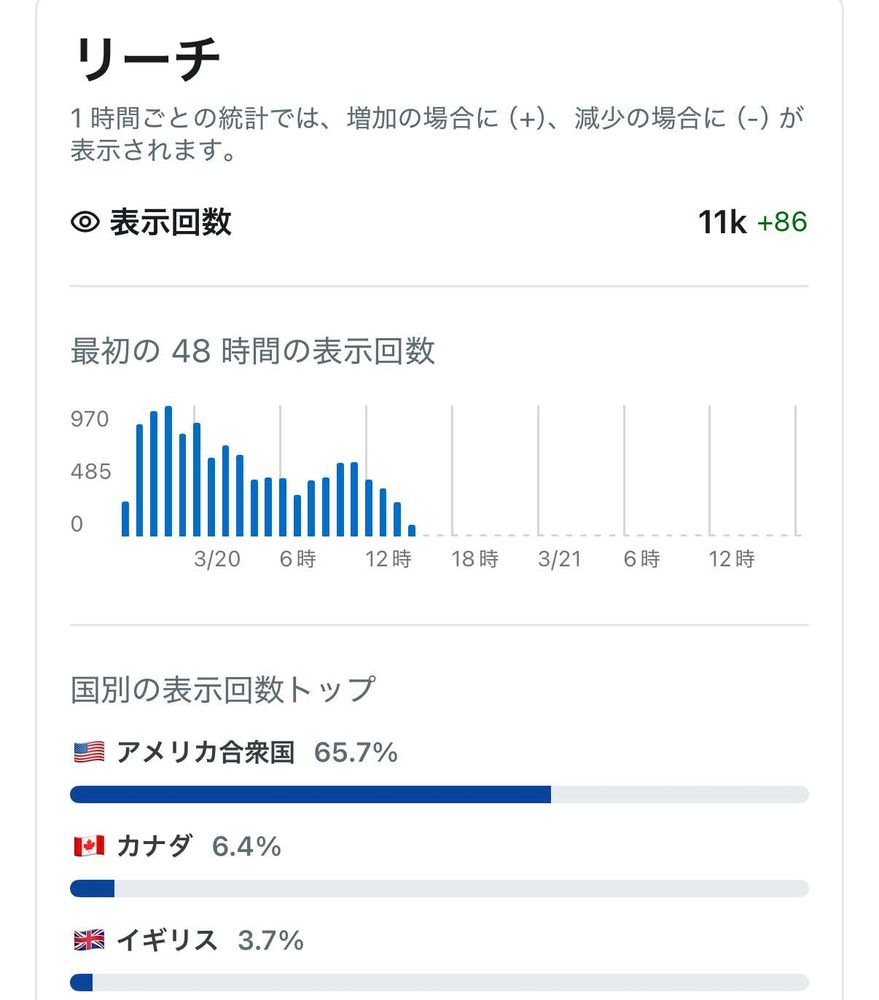Select the 表示回数 label
The width and height of the screenshot is (879, 1000).
tap(170, 222)
